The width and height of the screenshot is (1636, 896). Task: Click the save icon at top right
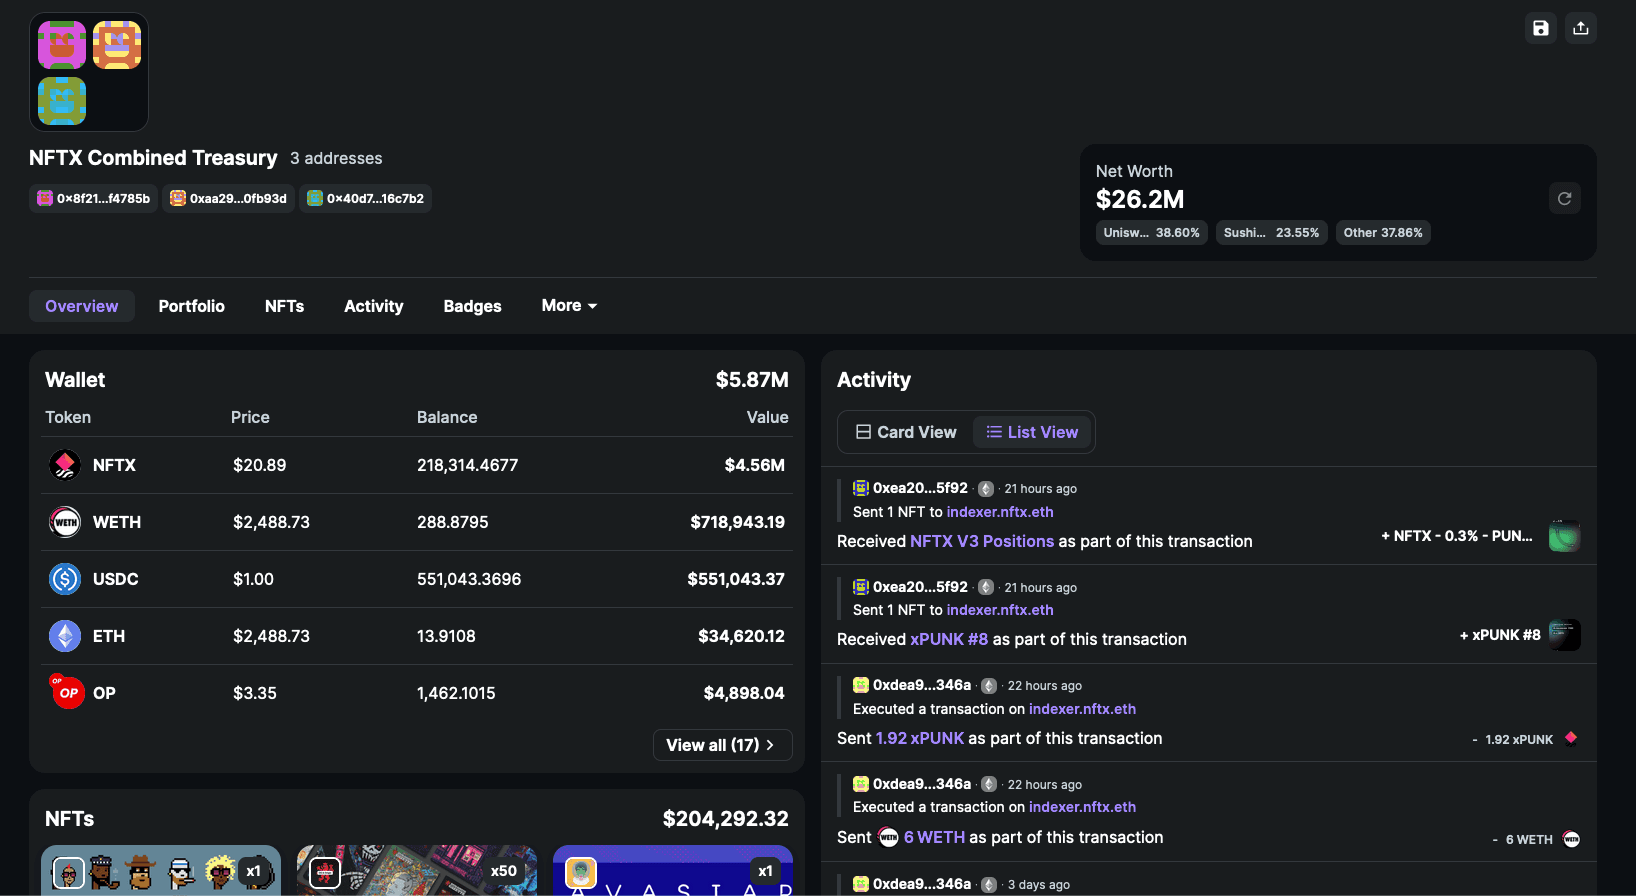pyautogui.click(x=1540, y=28)
